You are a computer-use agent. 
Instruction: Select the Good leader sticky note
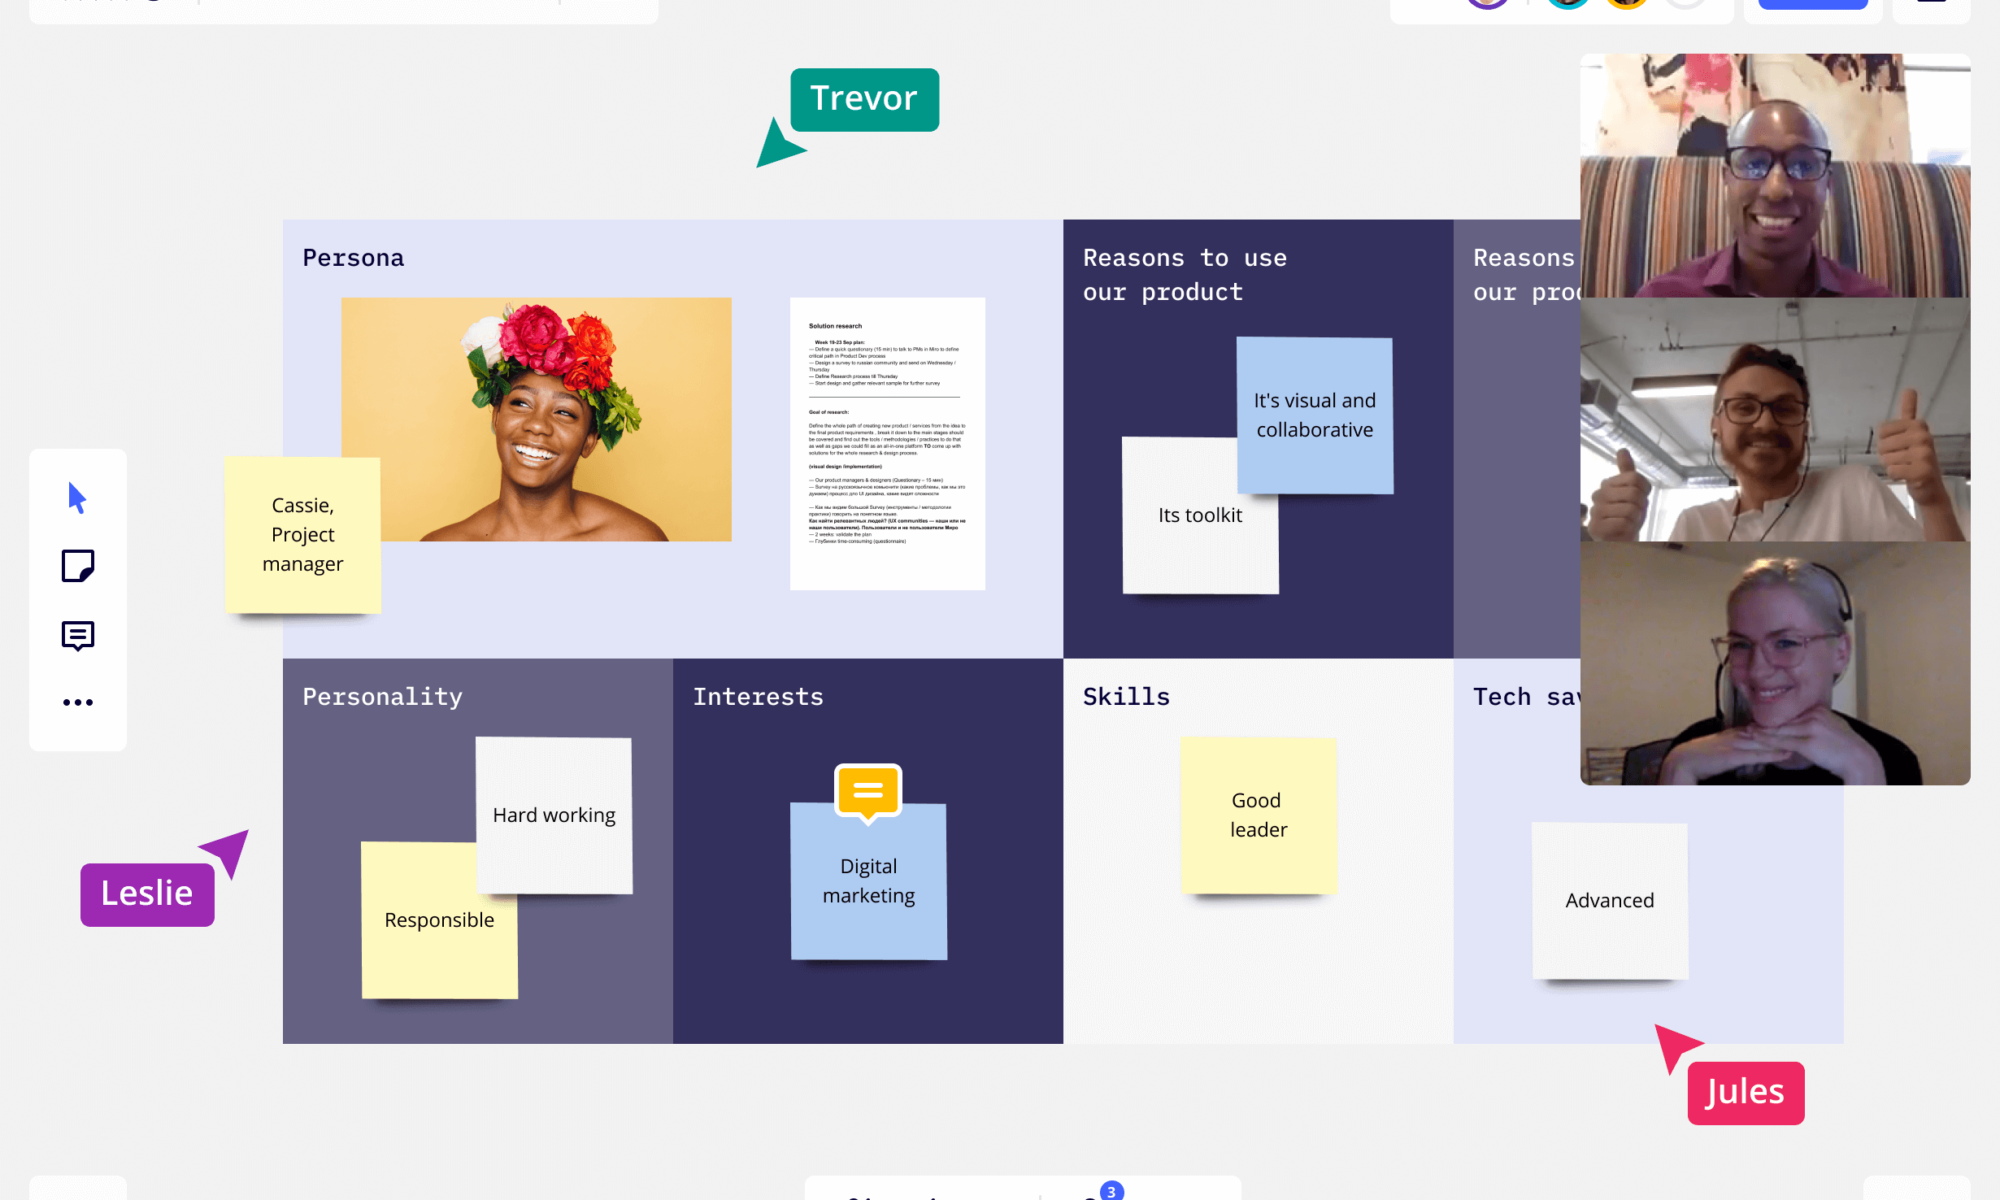(1258, 815)
